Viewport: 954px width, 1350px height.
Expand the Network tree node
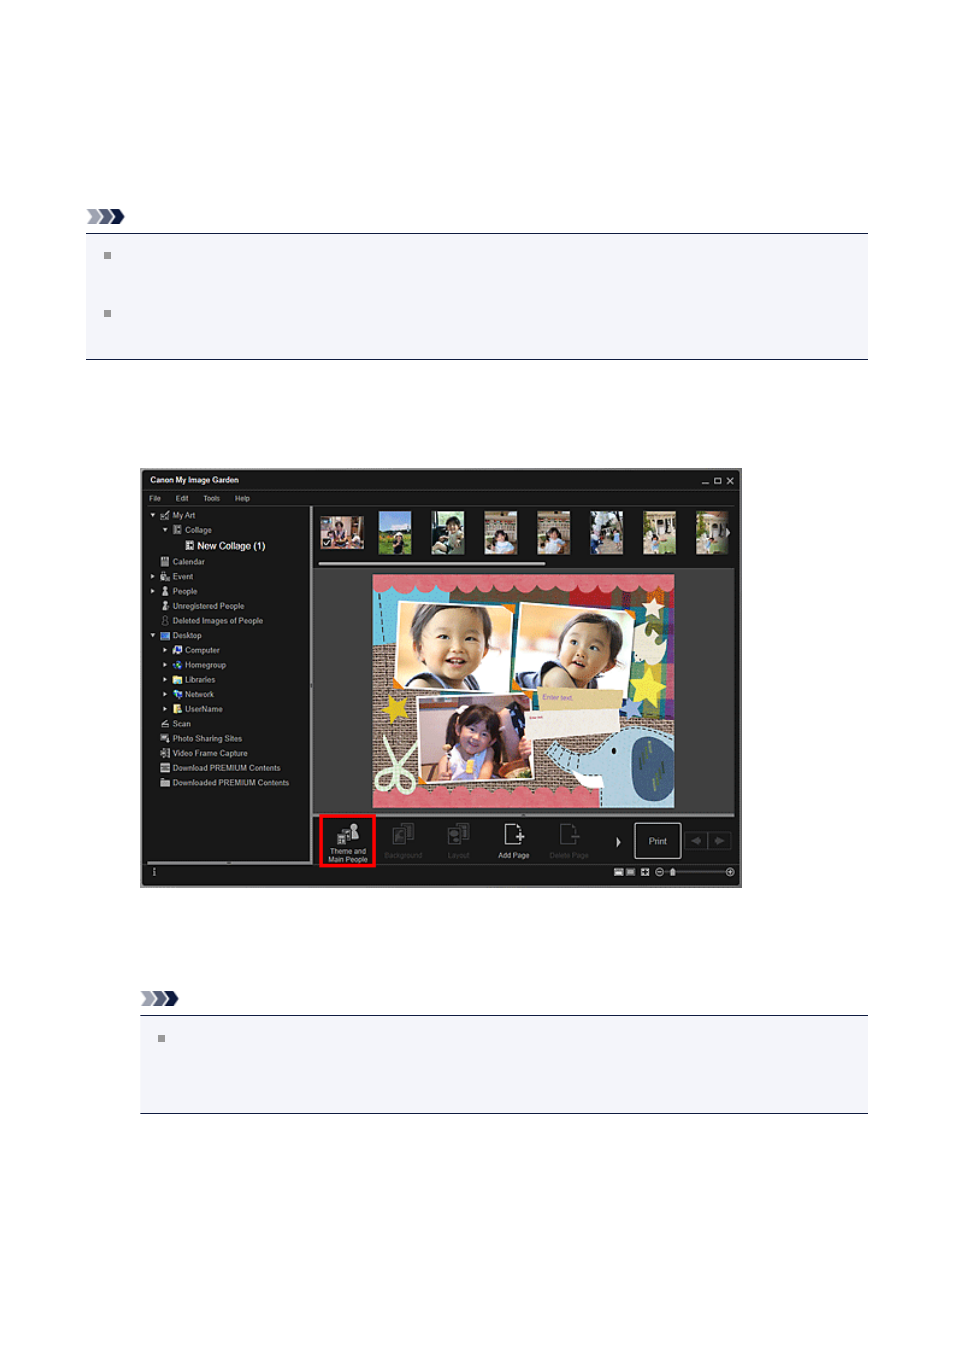click(166, 694)
